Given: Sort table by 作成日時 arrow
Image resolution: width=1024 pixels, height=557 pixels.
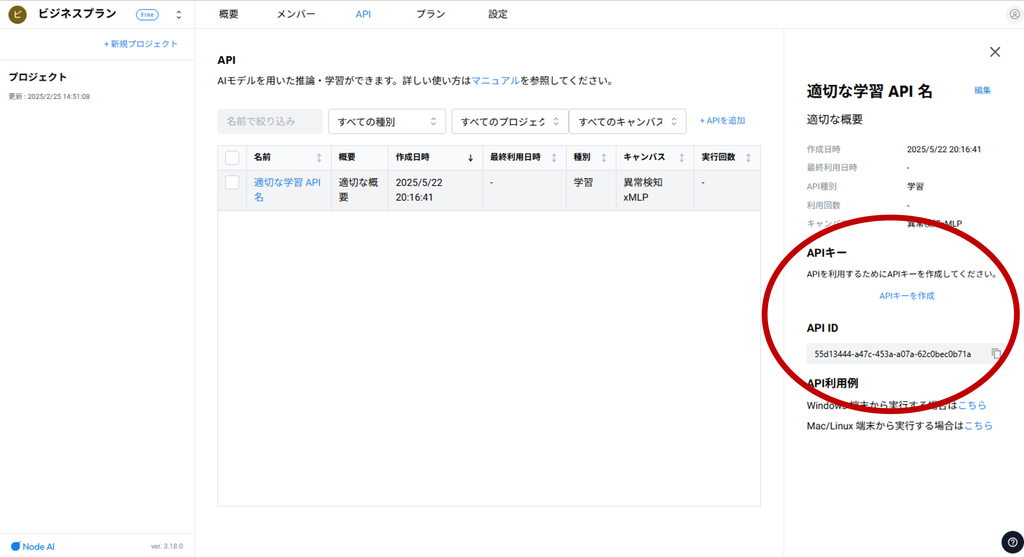Looking at the screenshot, I should coord(470,158).
